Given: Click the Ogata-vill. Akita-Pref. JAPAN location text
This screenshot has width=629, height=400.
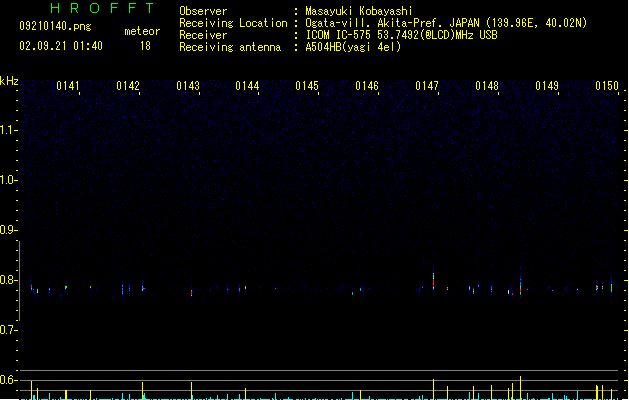Looking at the screenshot, I should pyautogui.click(x=446, y=23).
